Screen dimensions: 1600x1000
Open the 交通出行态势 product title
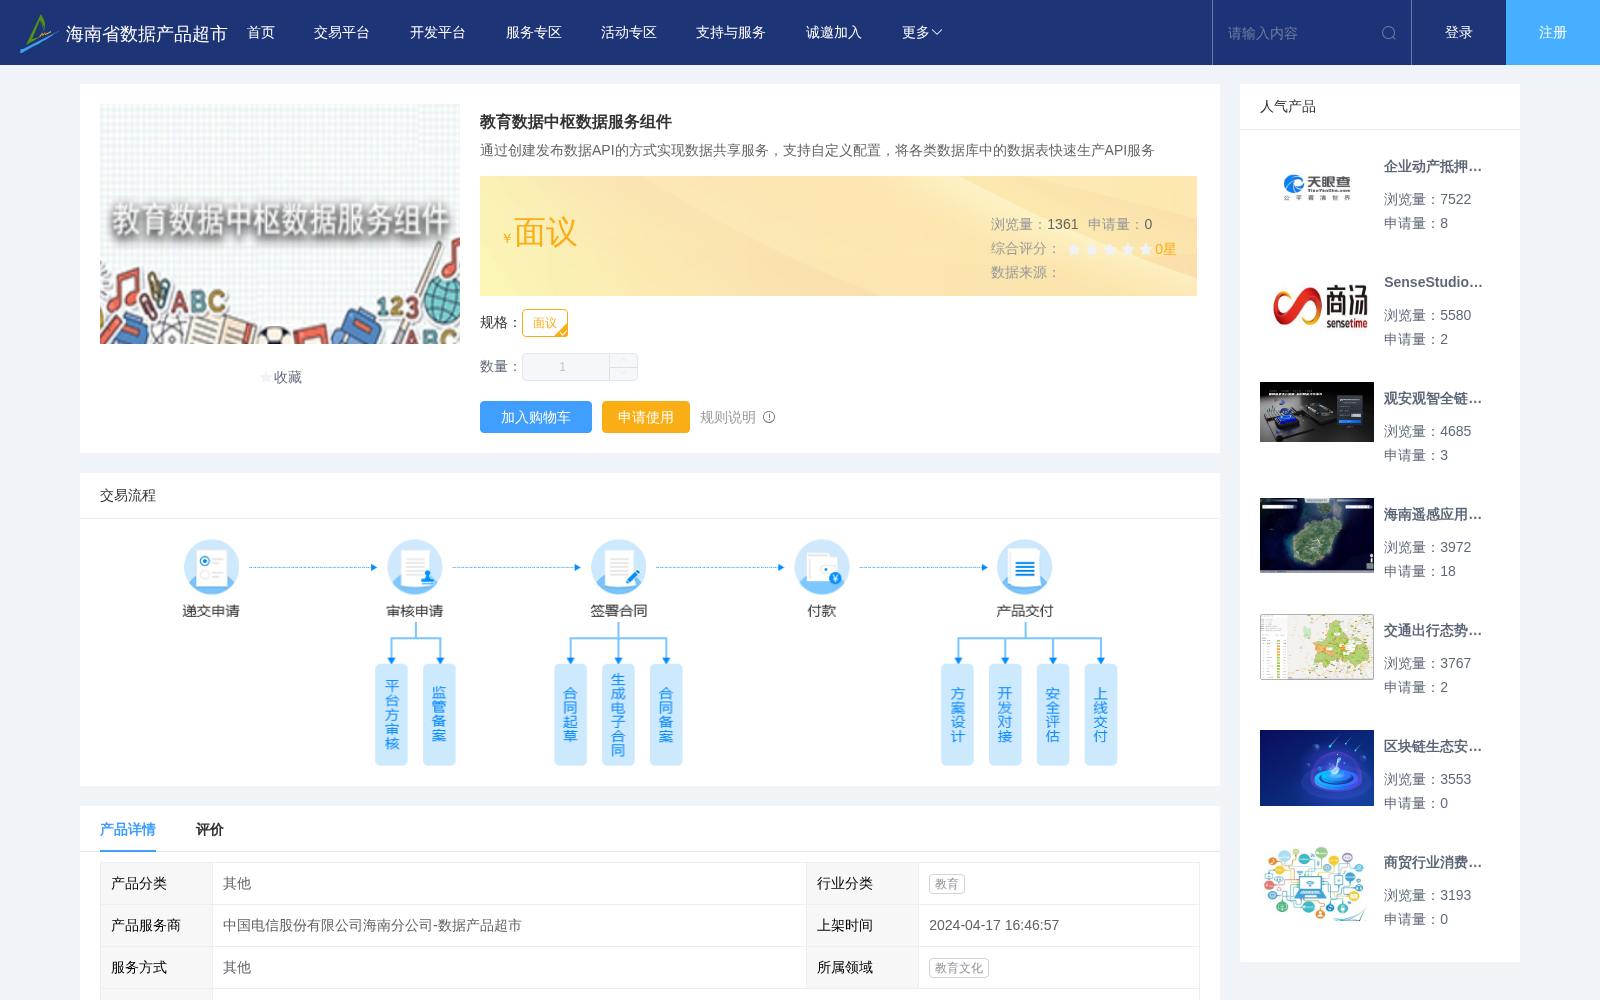tap(1433, 631)
